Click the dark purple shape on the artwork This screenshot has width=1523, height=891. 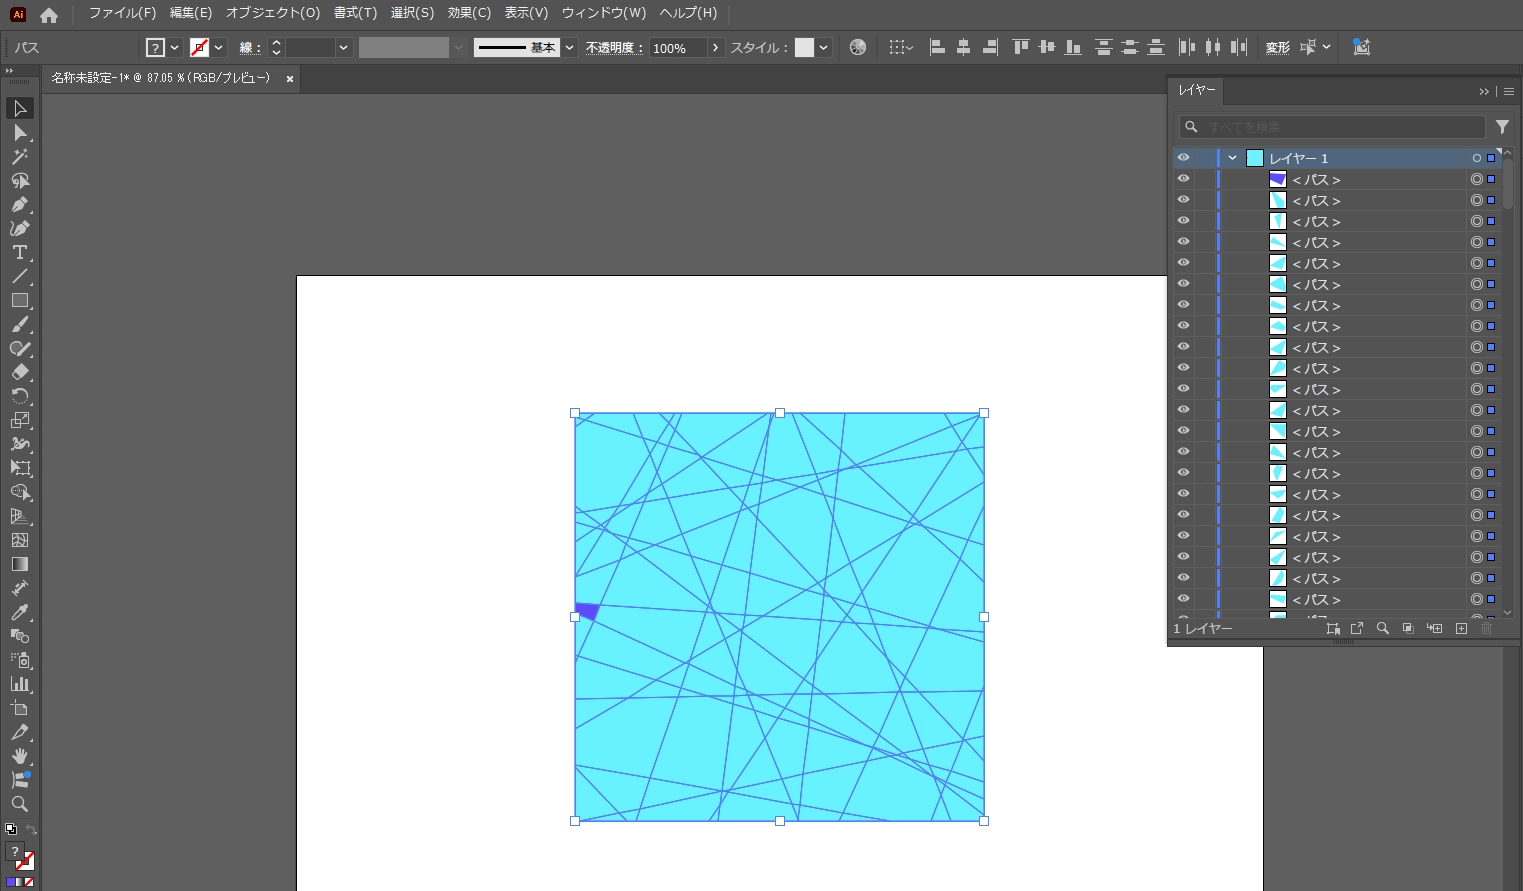588,610
